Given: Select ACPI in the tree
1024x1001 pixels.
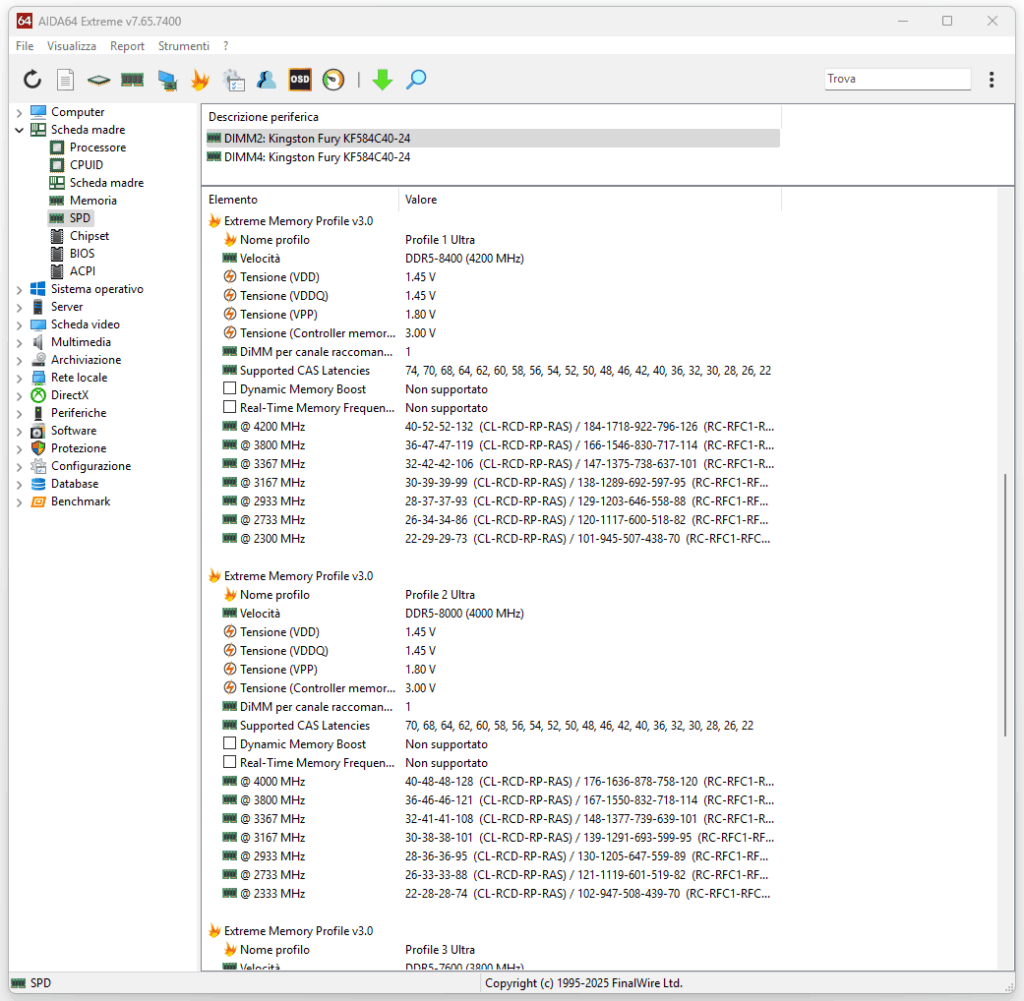Looking at the screenshot, I should point(82,271).
